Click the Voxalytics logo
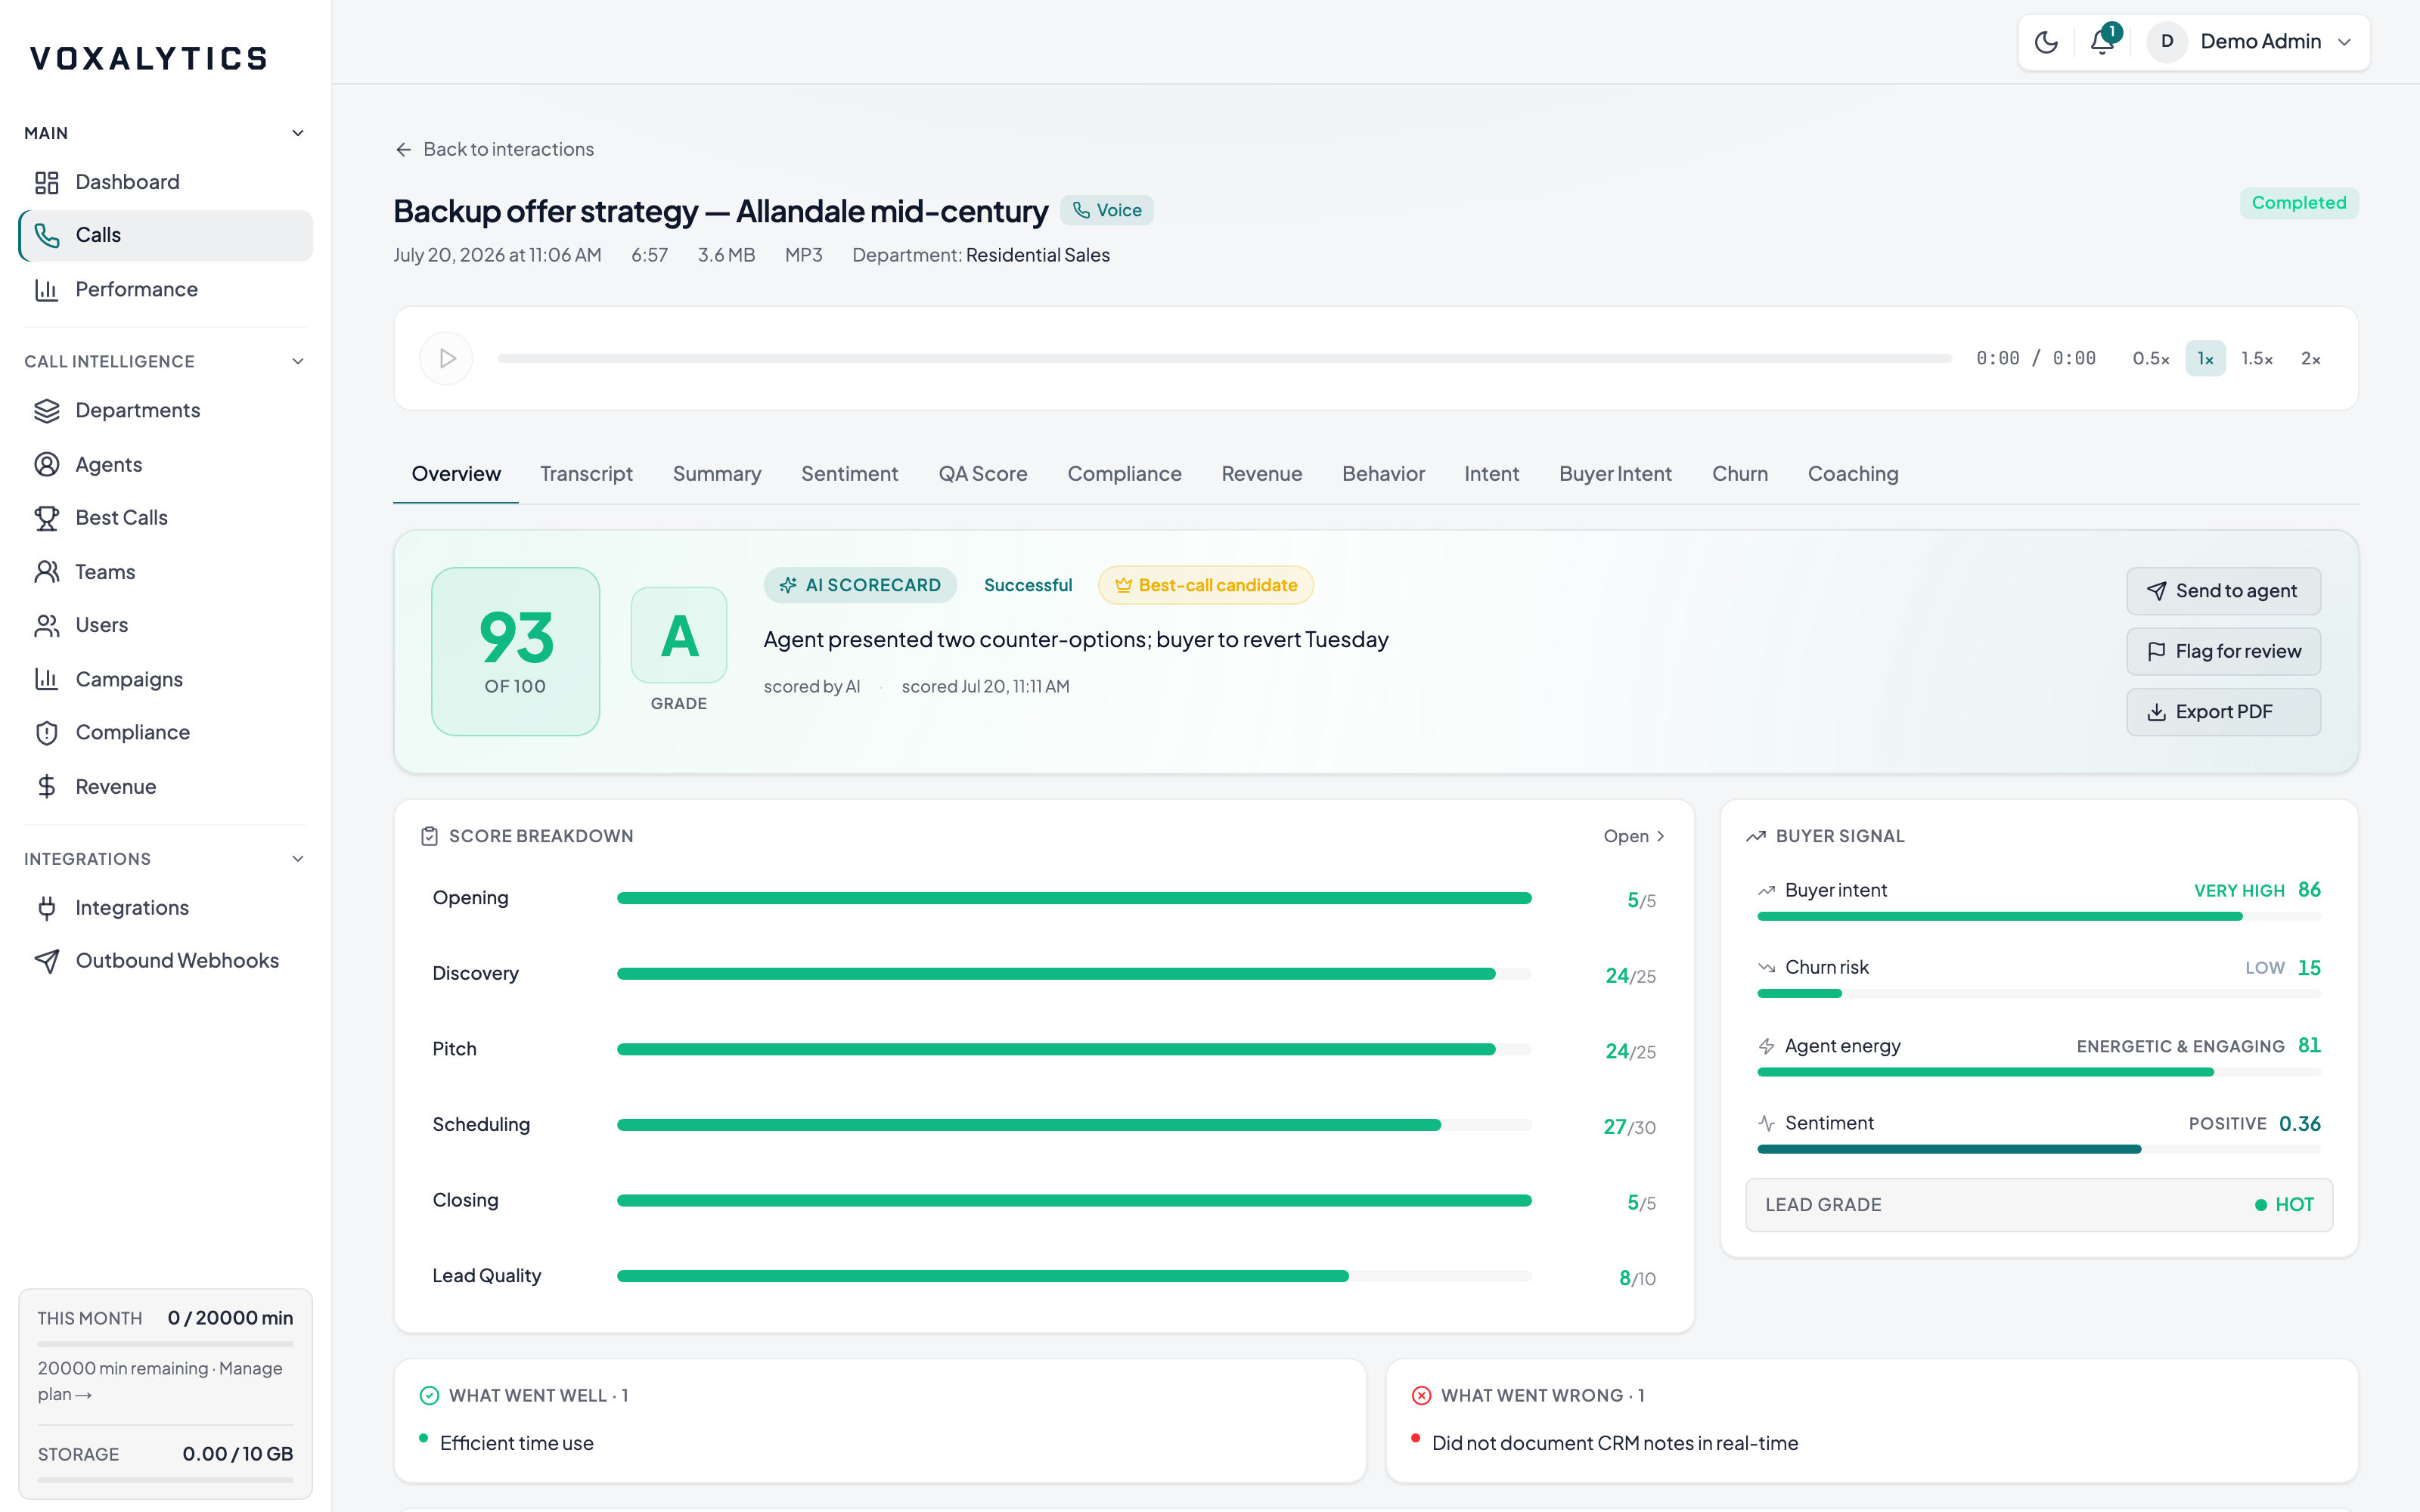Viewport: 2420px width, 1512px height. 148,58
